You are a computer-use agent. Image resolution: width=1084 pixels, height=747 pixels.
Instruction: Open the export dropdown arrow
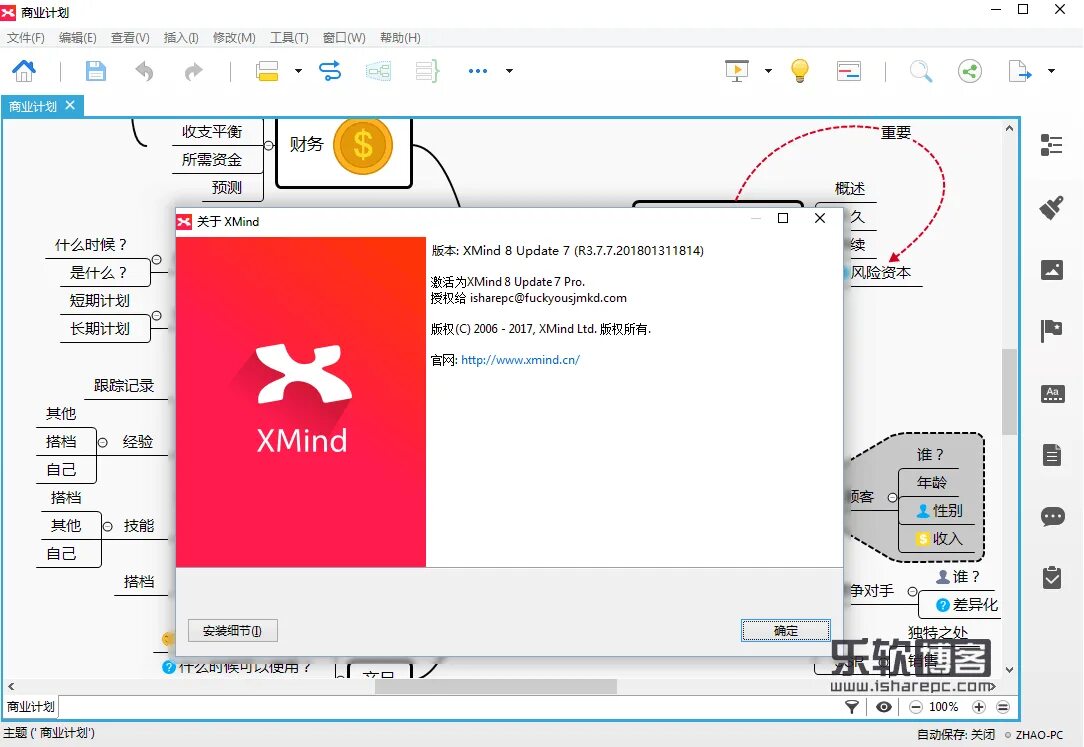(1052, 70)
